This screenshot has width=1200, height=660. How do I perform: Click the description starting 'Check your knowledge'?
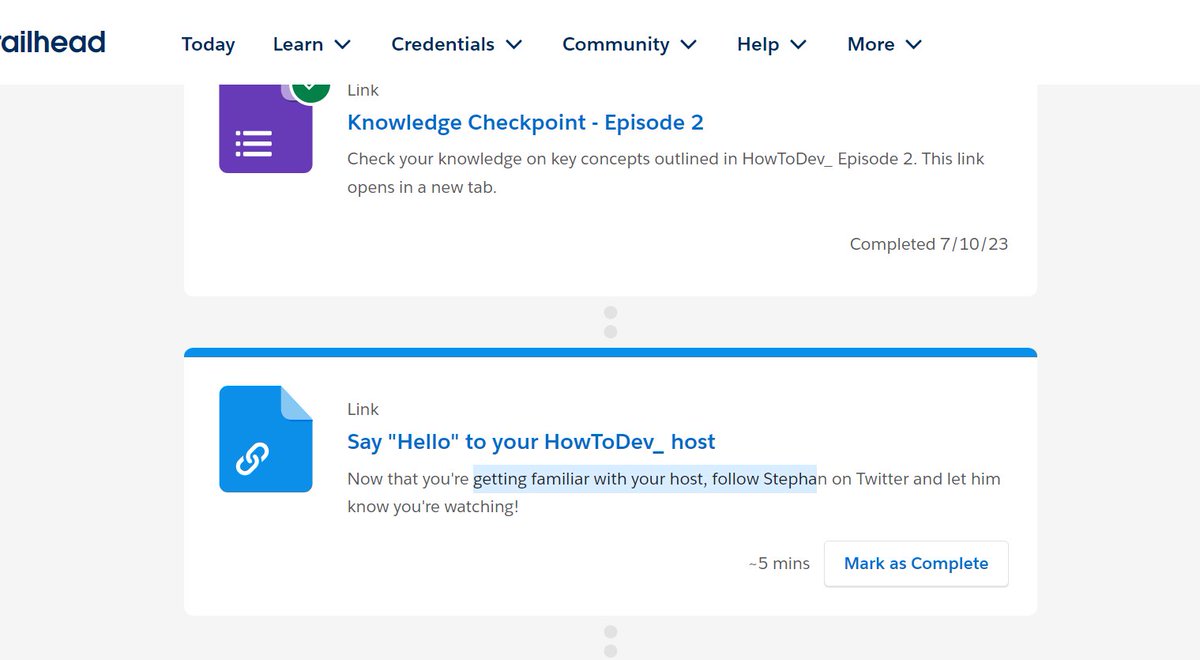[x=666, y=172]
